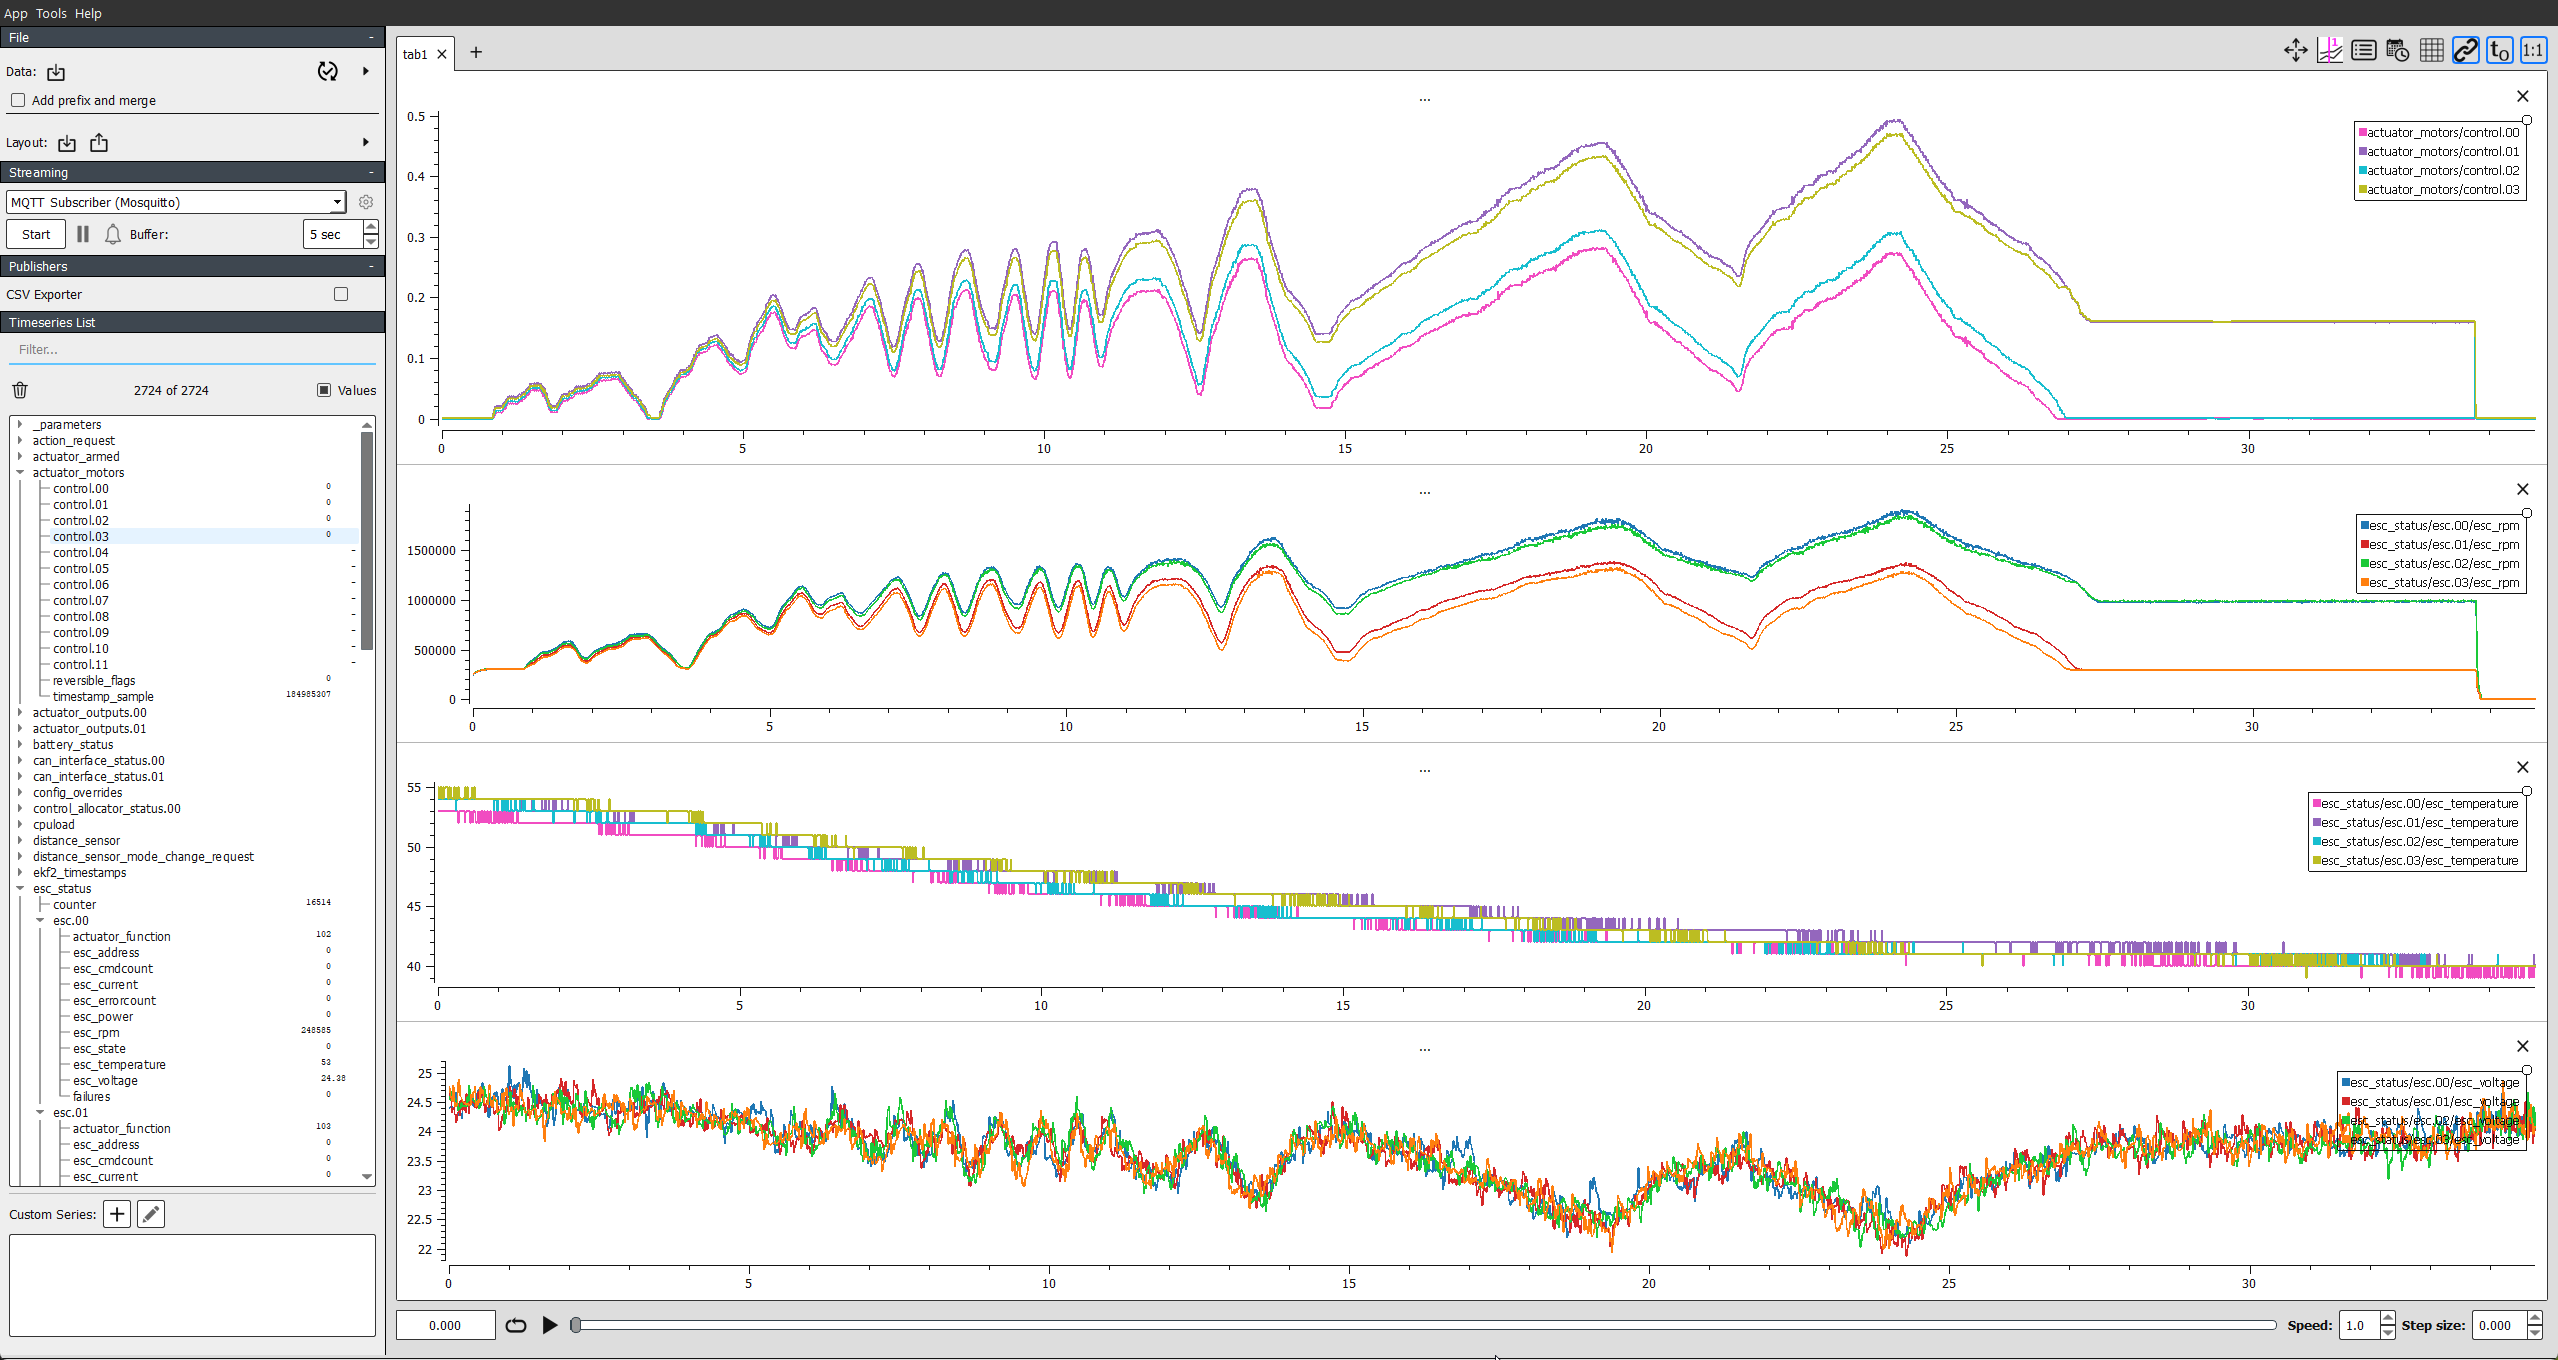
Task: Toggle the legend list icon
Action: click(x=2363, y=50)
